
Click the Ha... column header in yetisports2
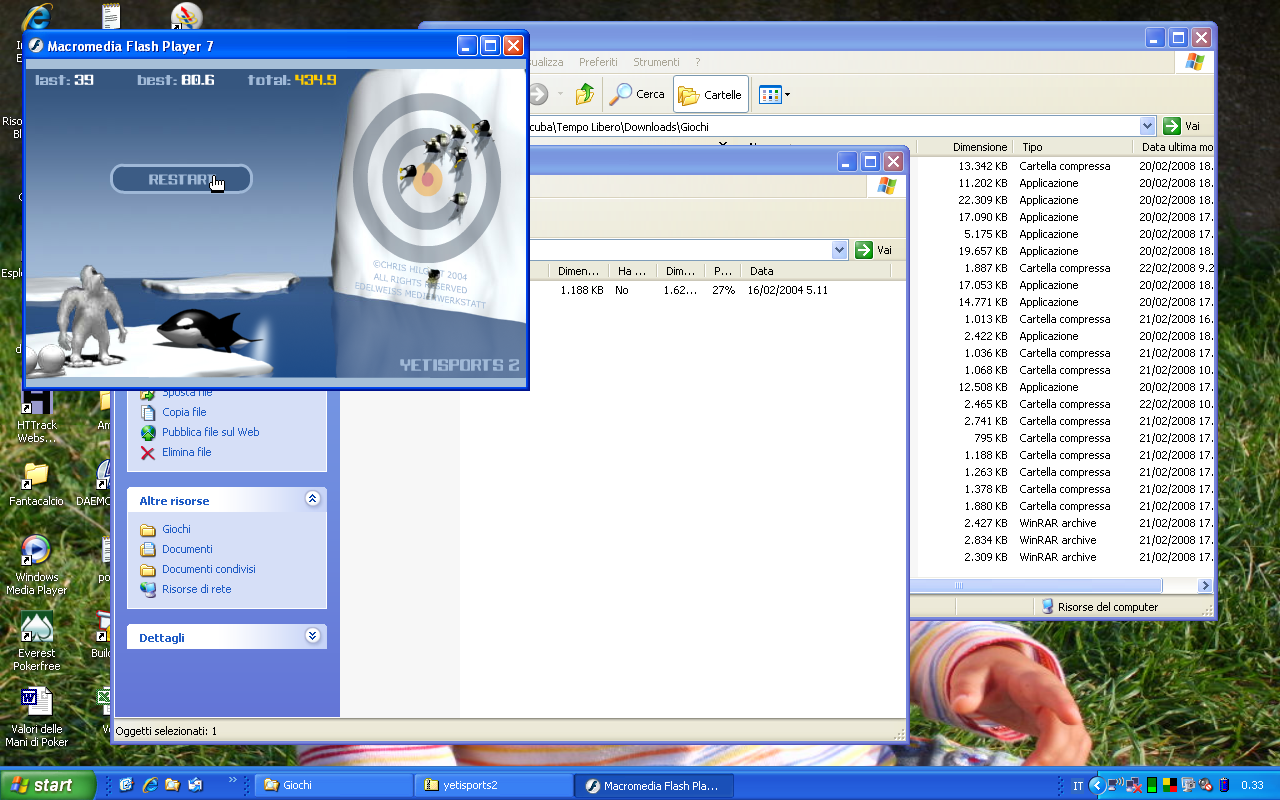click(632, 271)
